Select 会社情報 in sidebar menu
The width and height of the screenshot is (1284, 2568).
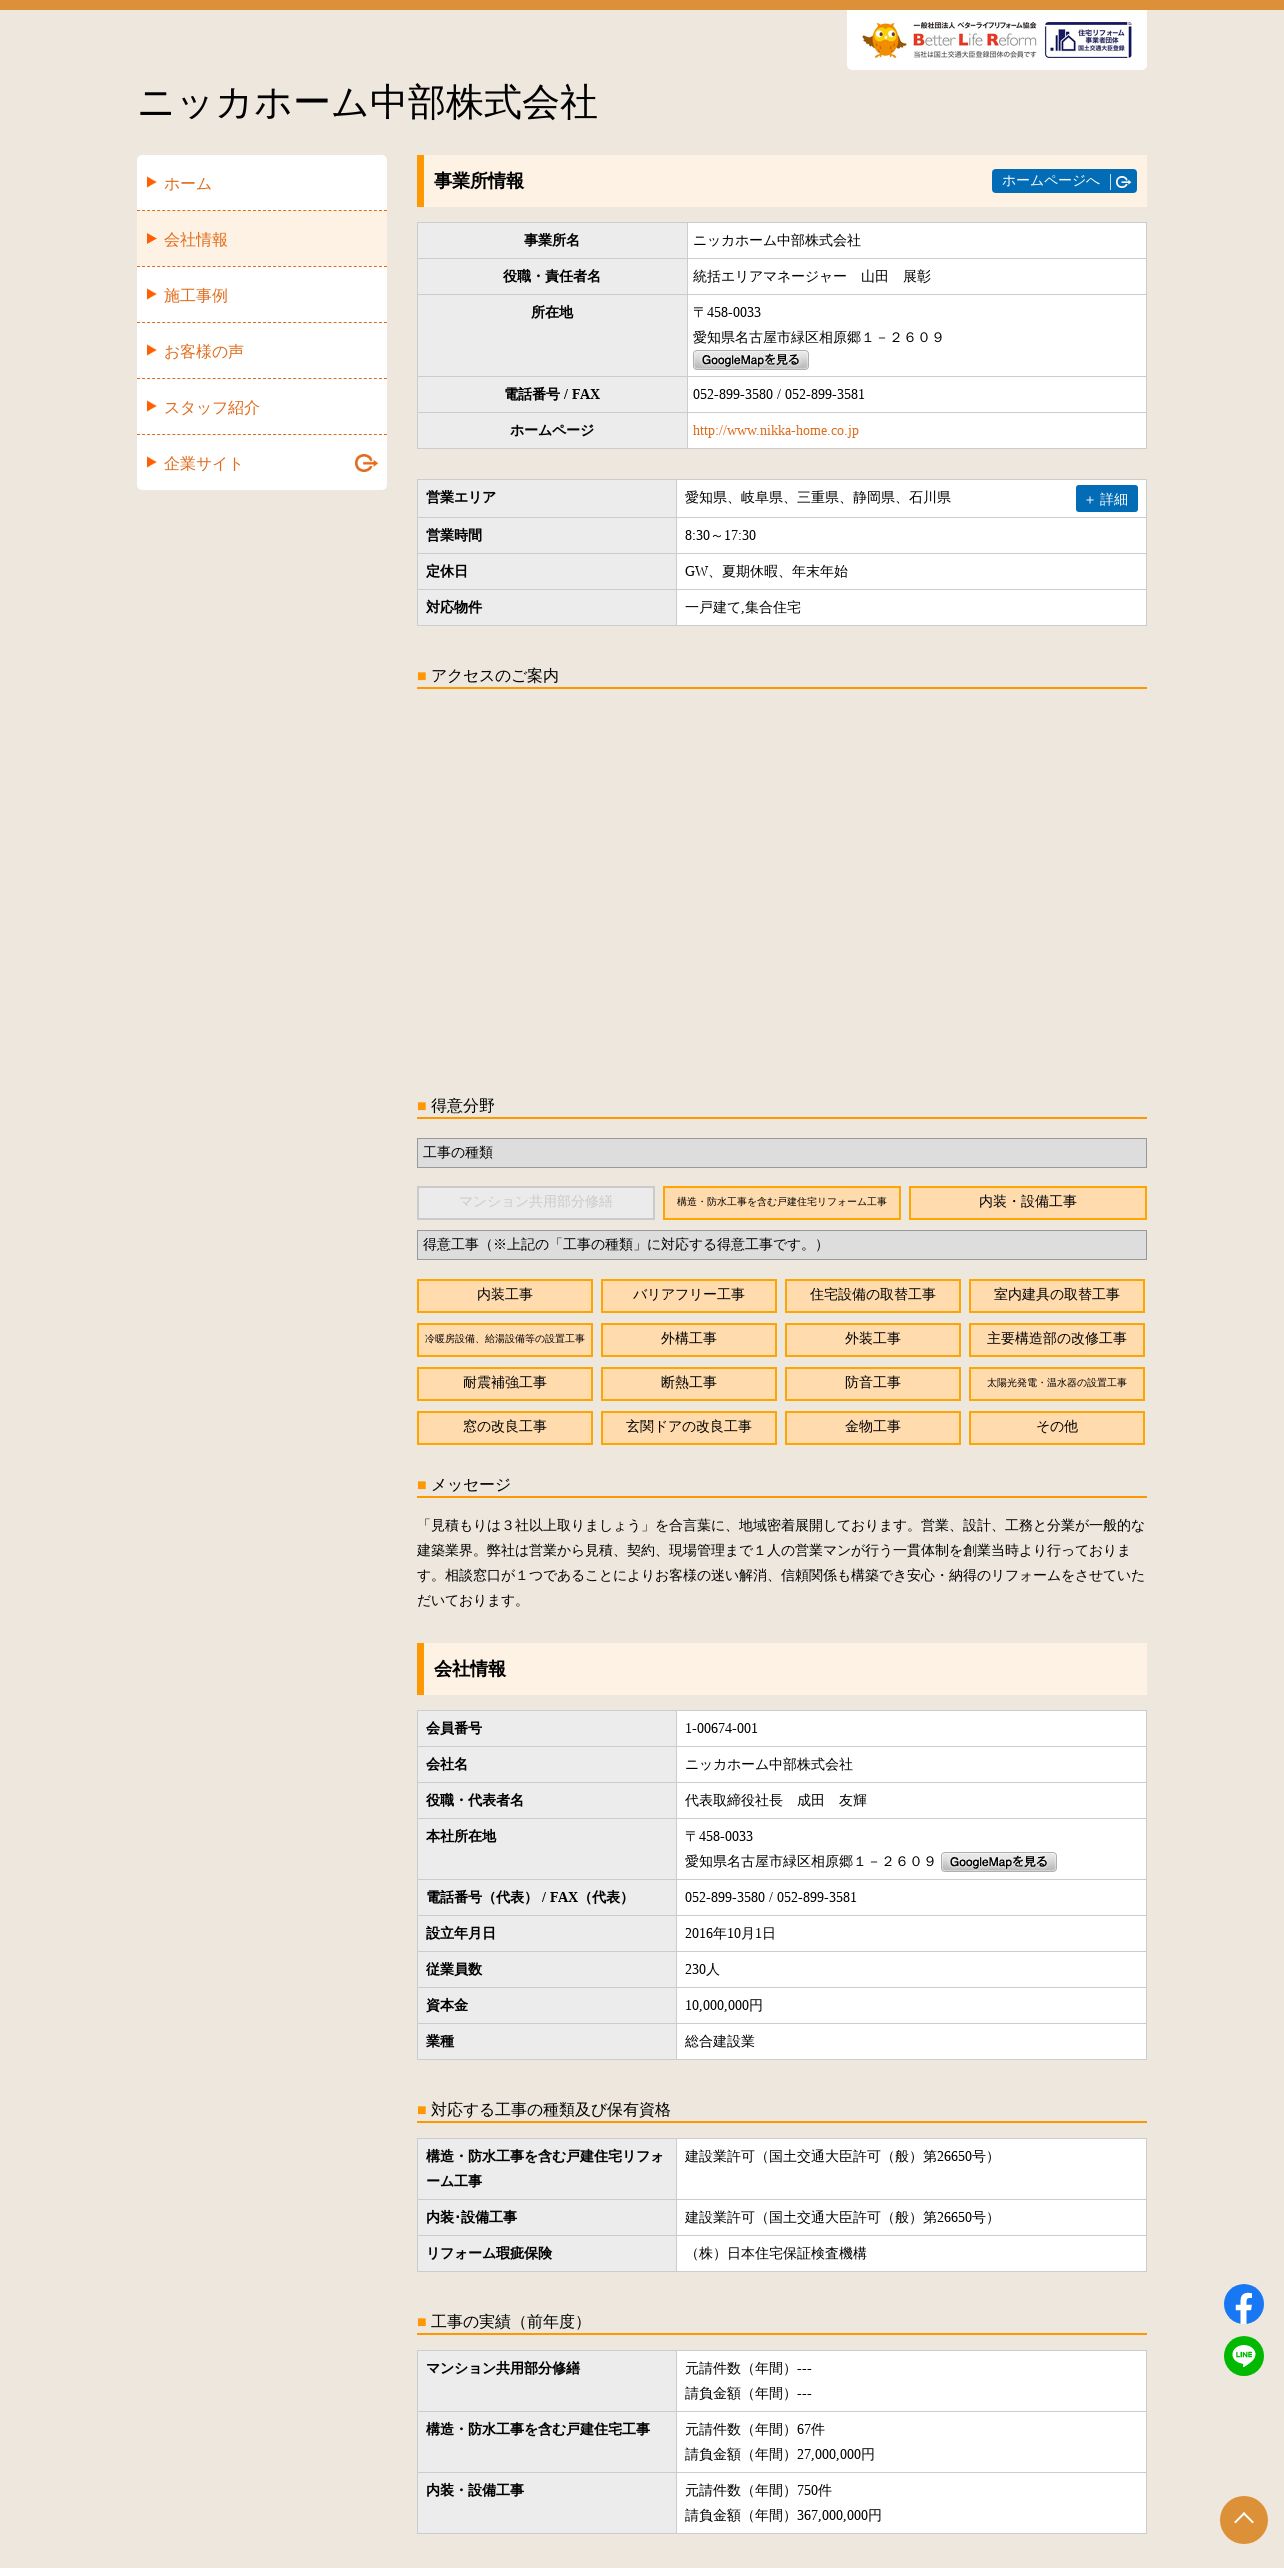click(262, 239)
